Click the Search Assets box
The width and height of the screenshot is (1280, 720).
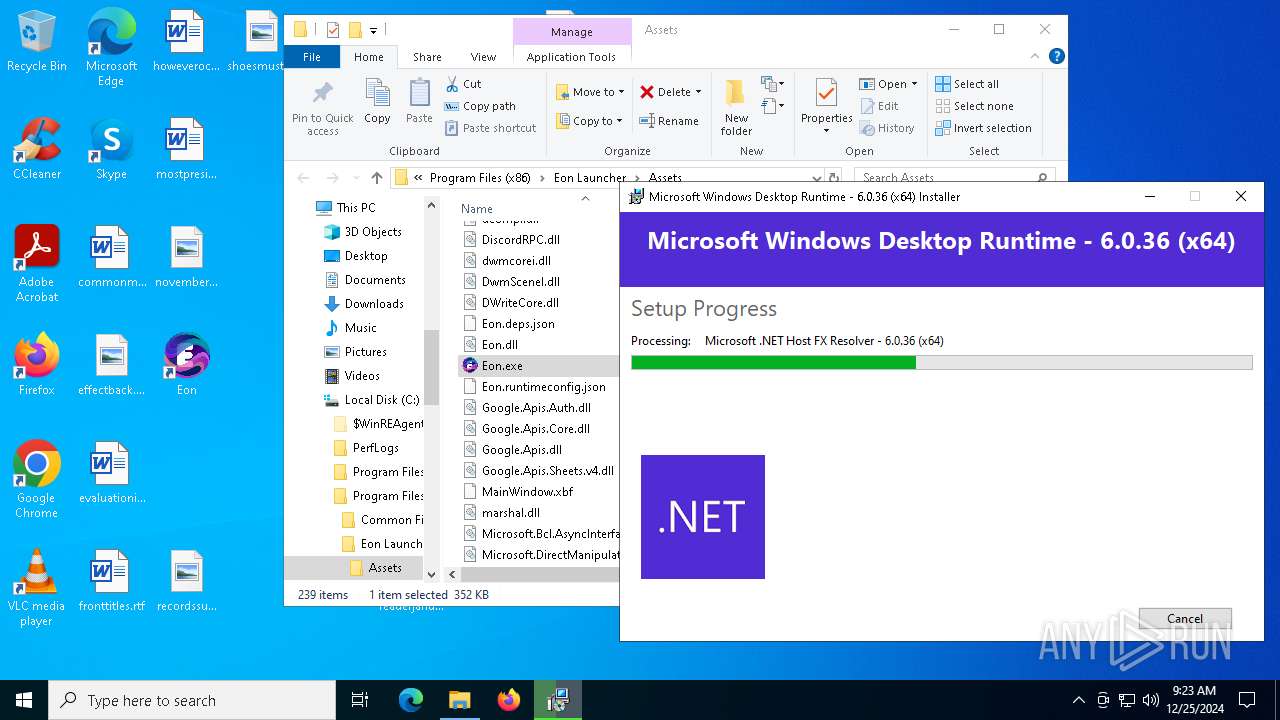[956, 178]
